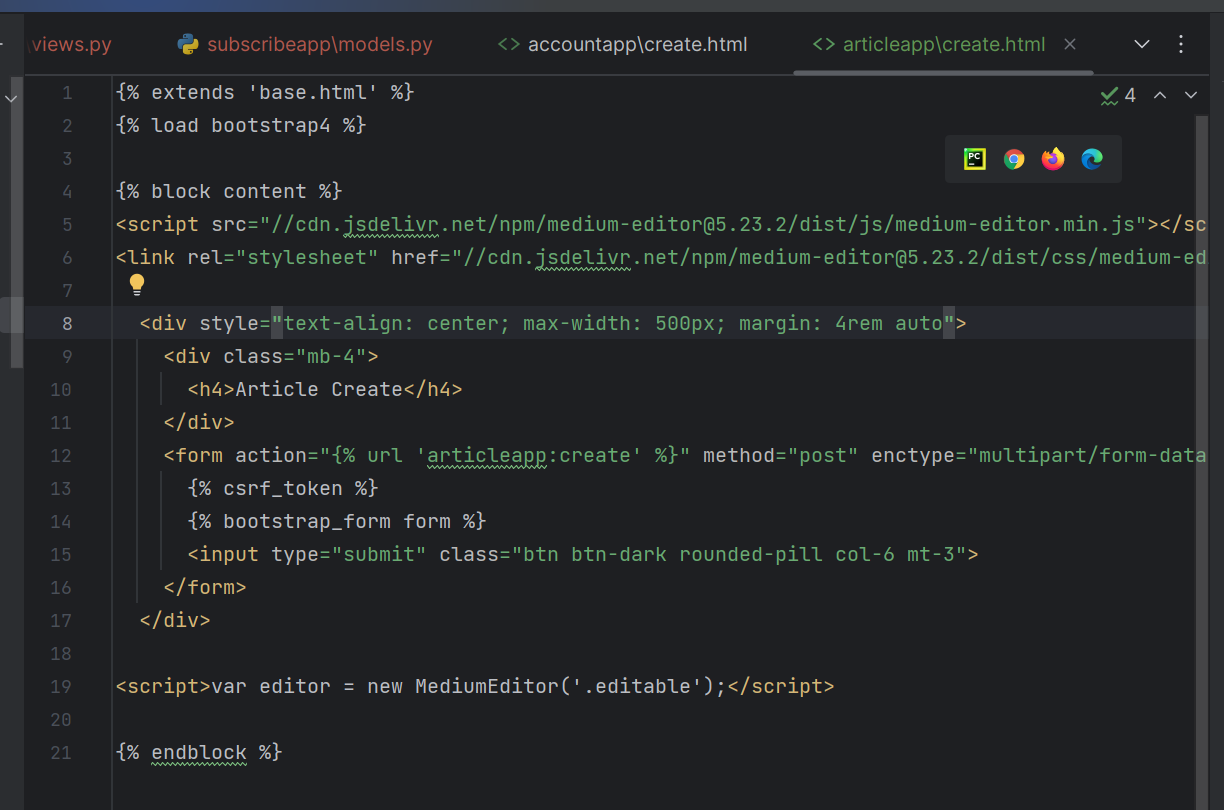Click closing </form> tag on line 16
Screen dimensions: 1224x810
coord(205,587)
